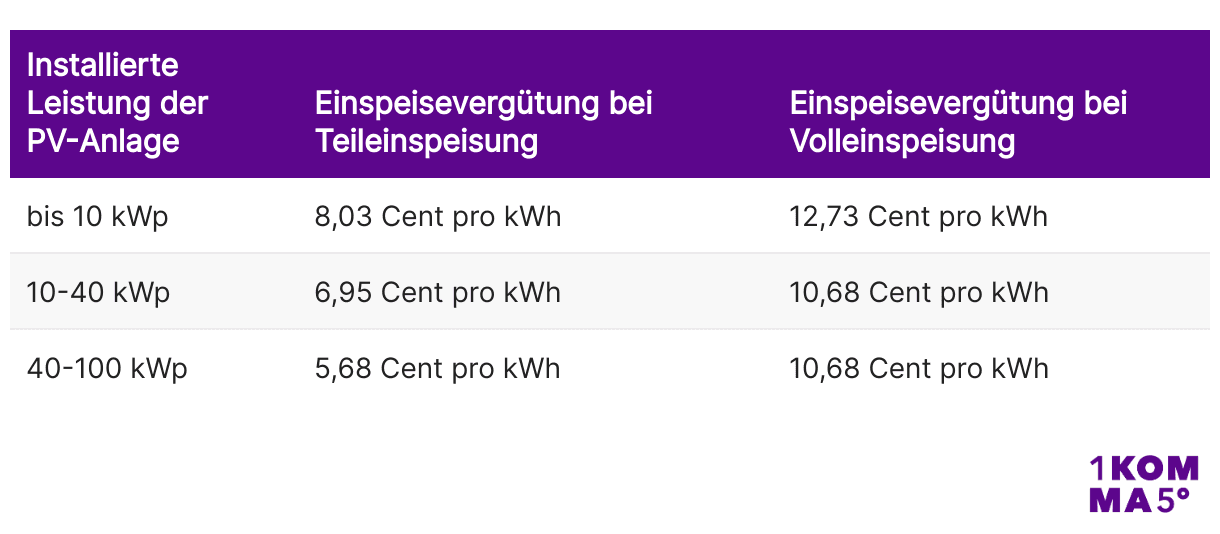The image size is (1220, 534).
Task: Select the '10-40 kWp' row label
Action: tap(98, 292)
